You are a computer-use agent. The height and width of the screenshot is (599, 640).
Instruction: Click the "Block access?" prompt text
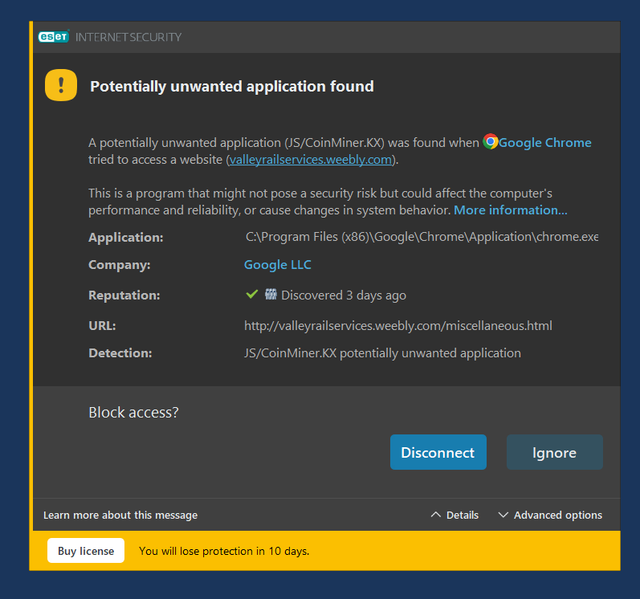click(133, 413)
